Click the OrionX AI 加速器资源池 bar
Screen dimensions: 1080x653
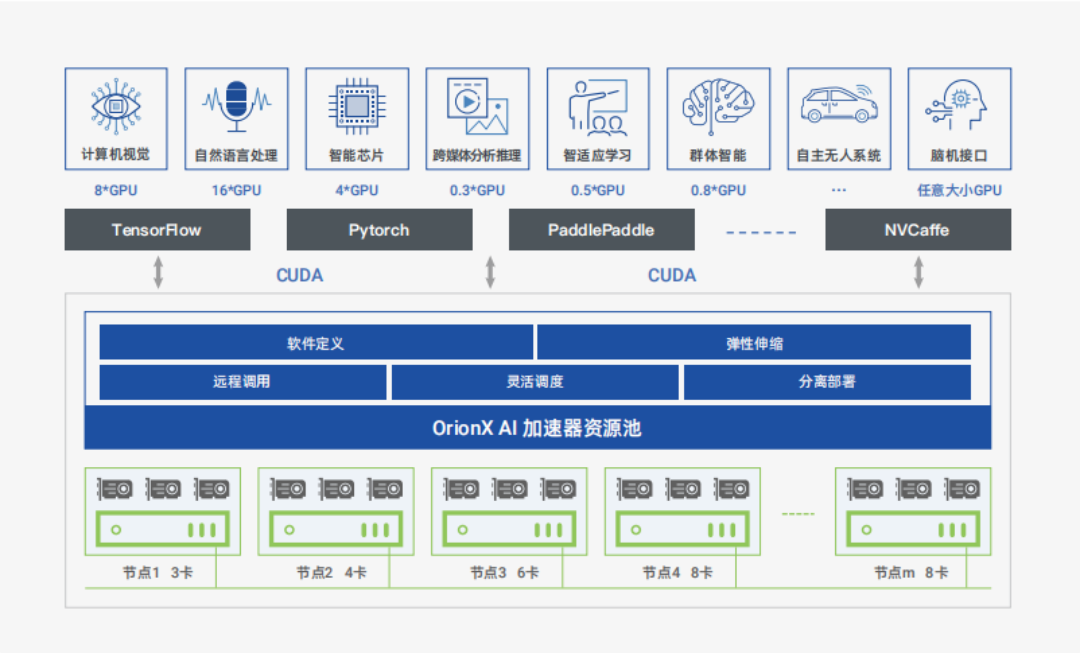tap(537, 428)
